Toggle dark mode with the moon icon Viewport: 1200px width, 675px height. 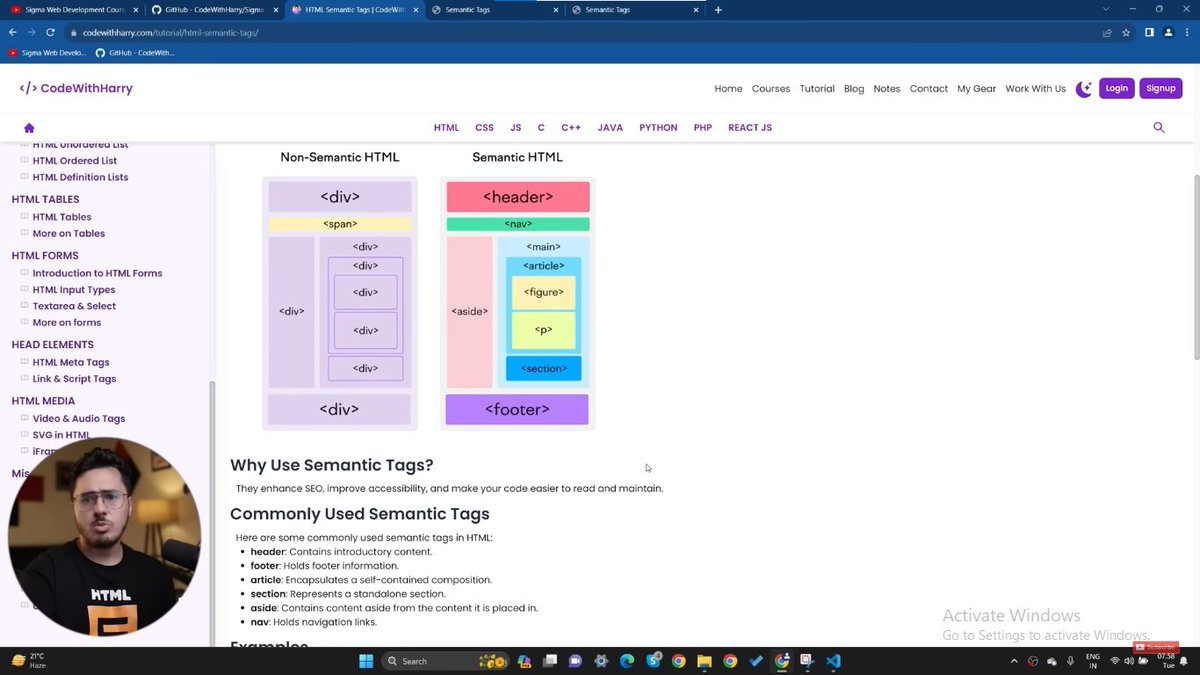[x=1084, y=88]
